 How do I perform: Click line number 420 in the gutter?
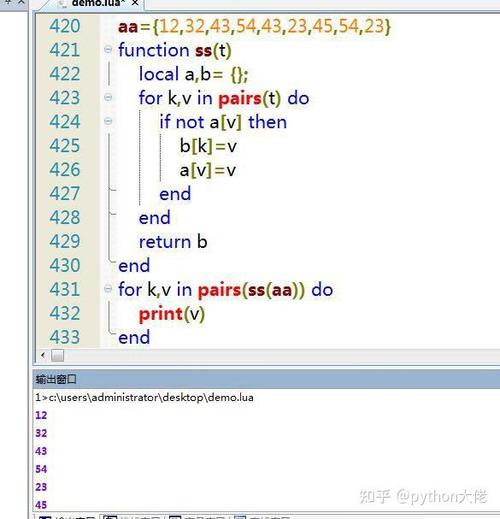point(65,26)
